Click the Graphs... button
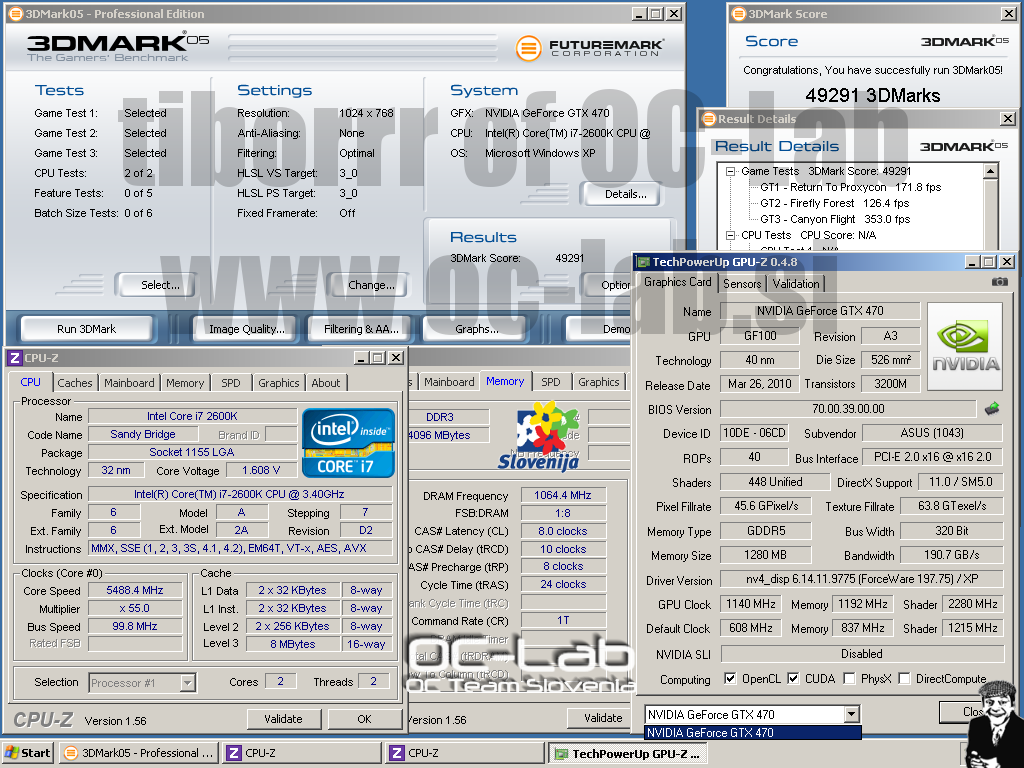The image size is (1024, 768). pyautogui.click(x=477, y=329)
